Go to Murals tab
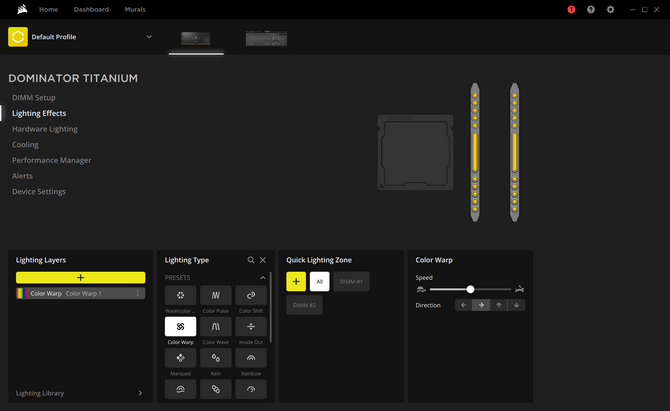 point(135,9)
